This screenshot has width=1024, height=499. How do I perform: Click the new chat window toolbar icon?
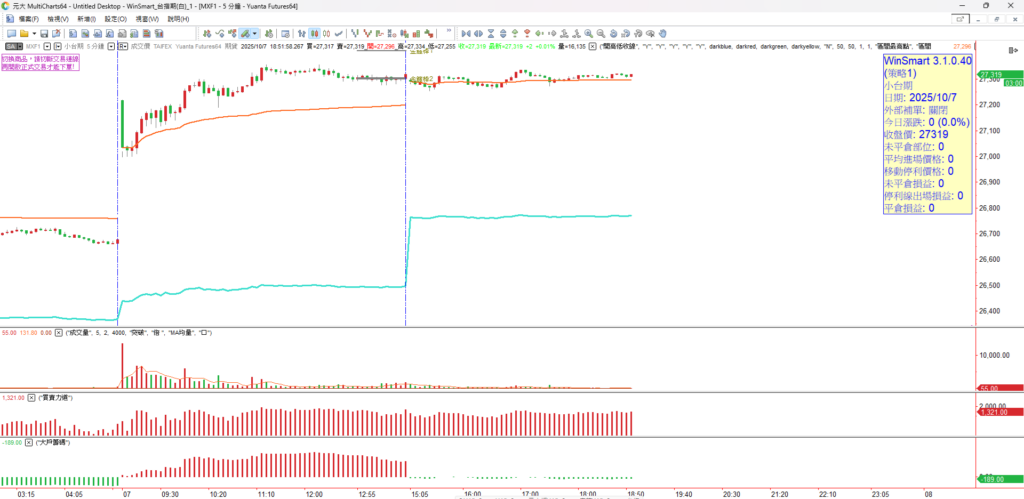click(11, 33)
